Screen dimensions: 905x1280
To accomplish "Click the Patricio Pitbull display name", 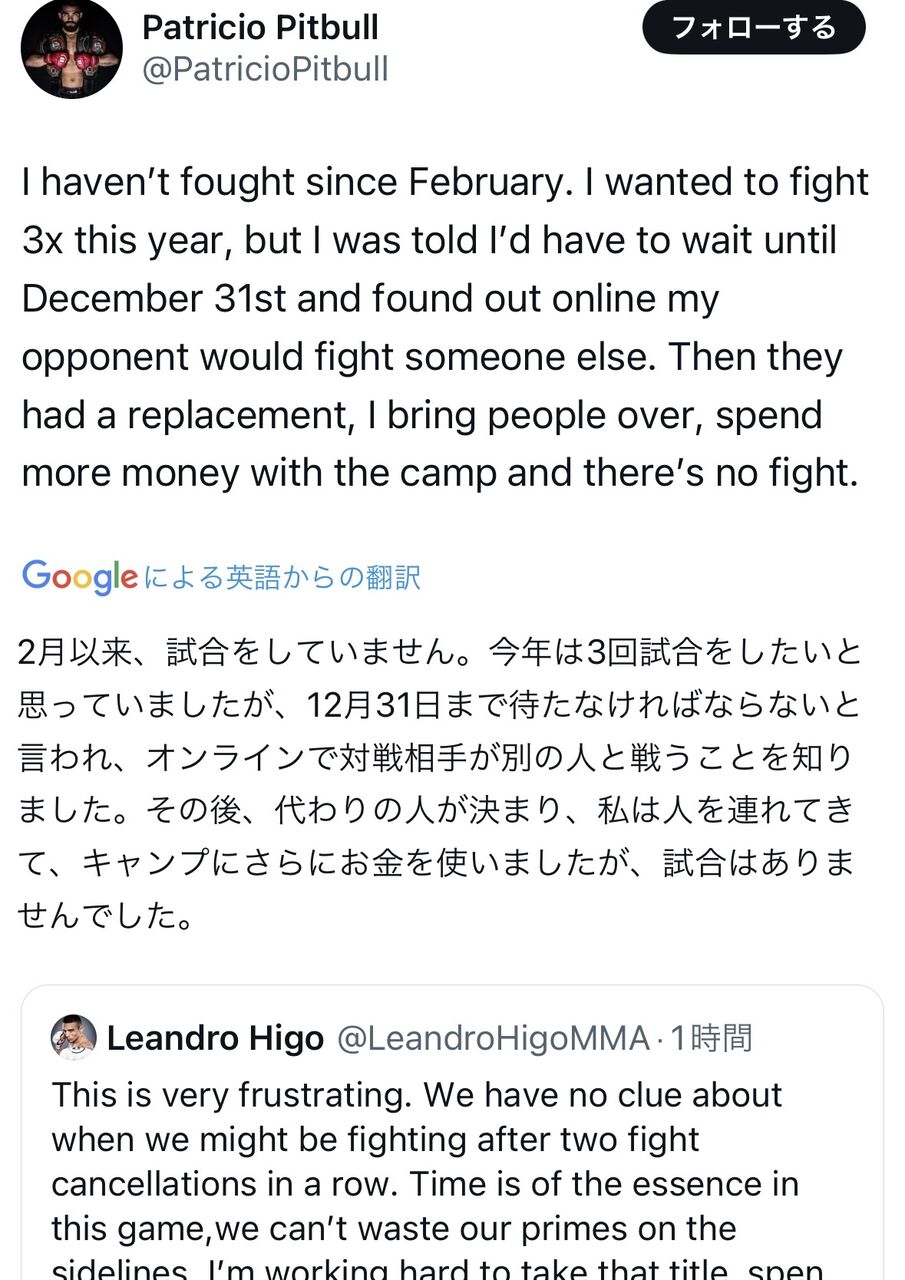I will coord(260,27).
